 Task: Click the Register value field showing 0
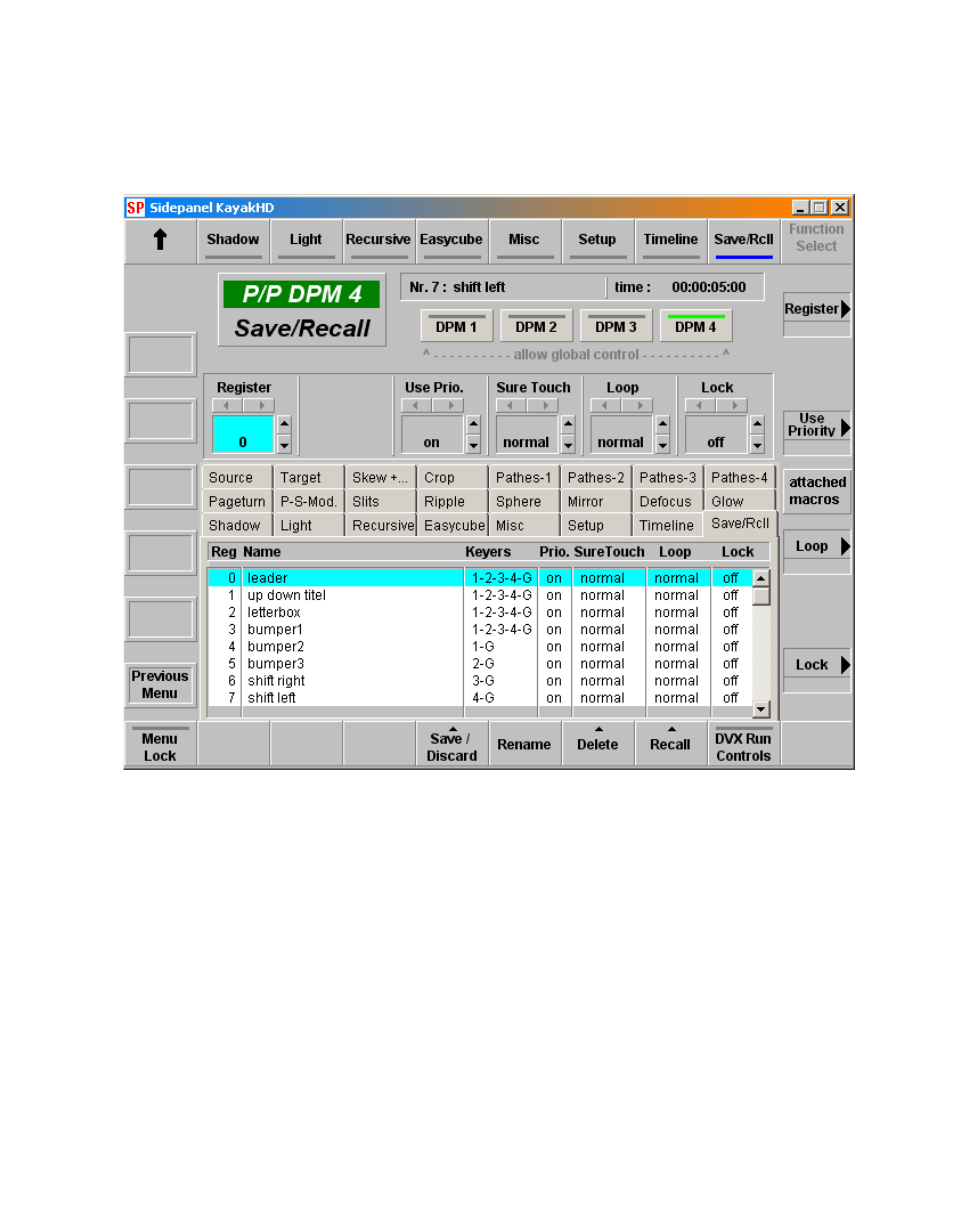[243, 435]
